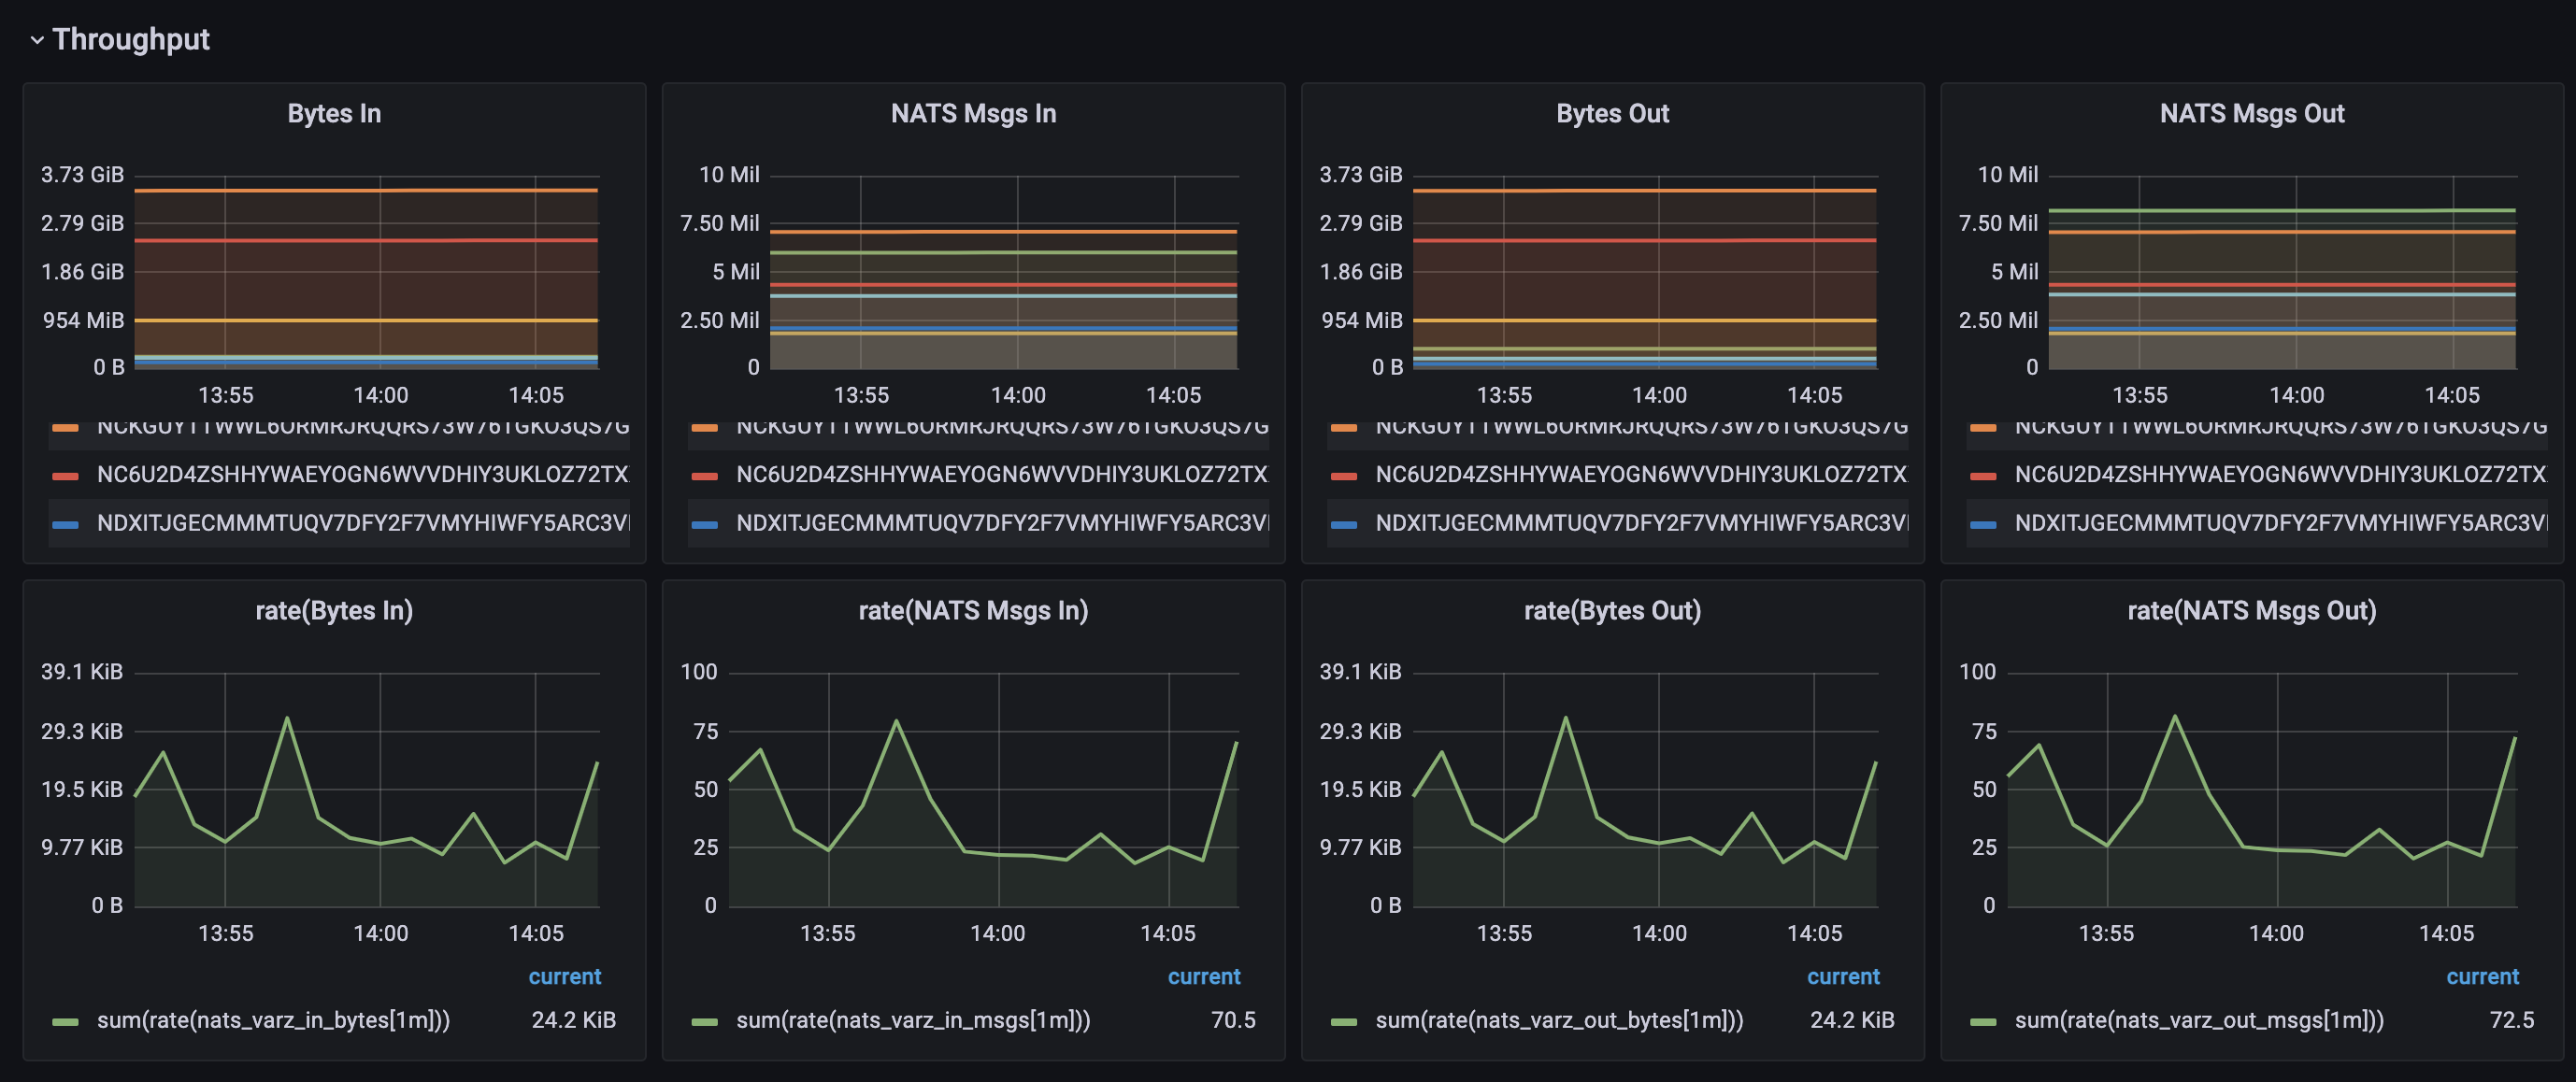Click green swatch beside nats_varz_out_msgs legend
2576x1082 pixels.
pyautogui.click(x=1983, y=1021)
